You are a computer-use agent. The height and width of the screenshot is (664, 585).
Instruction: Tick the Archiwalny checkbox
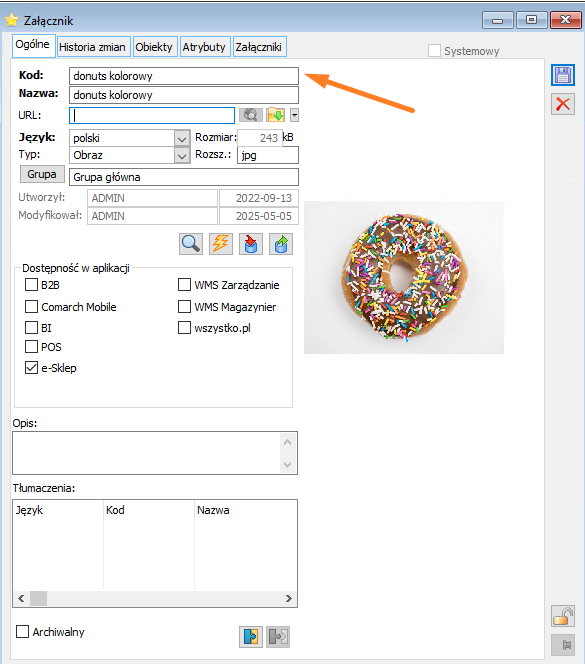click(x=22, y=631)
